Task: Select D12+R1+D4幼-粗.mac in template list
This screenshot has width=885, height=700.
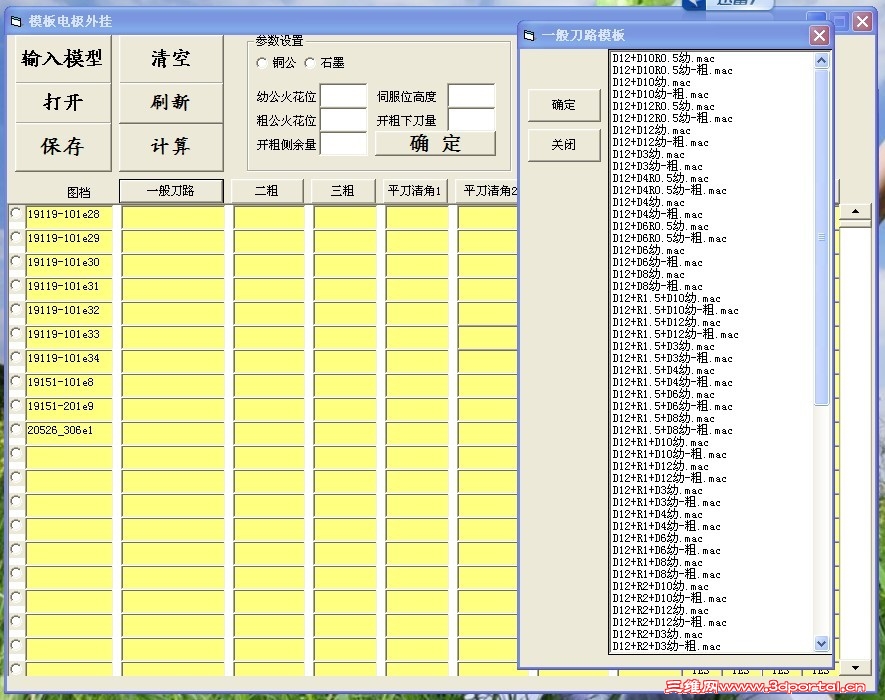Action: click(667, 526)
